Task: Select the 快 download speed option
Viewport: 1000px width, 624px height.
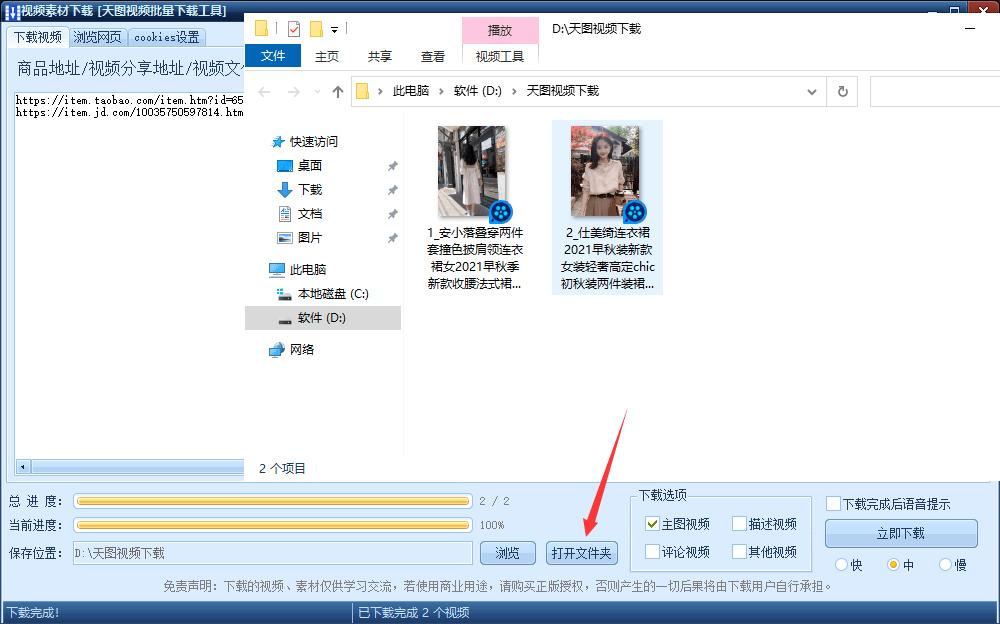Action: pyautogui.click(x=840, y=564)
